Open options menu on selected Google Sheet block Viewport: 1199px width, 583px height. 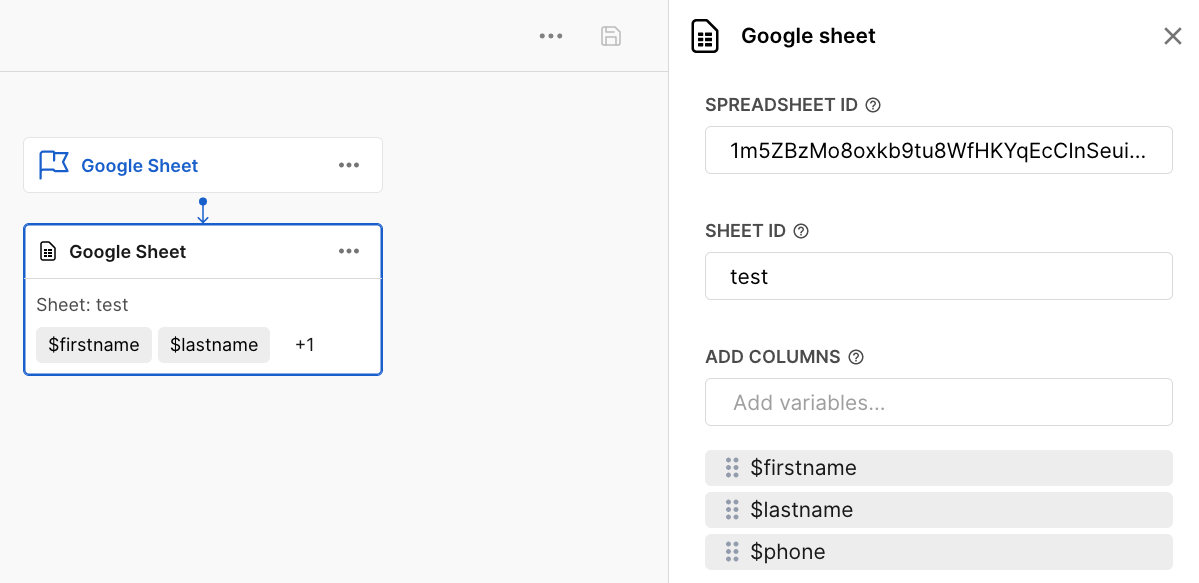pos(349,251)
